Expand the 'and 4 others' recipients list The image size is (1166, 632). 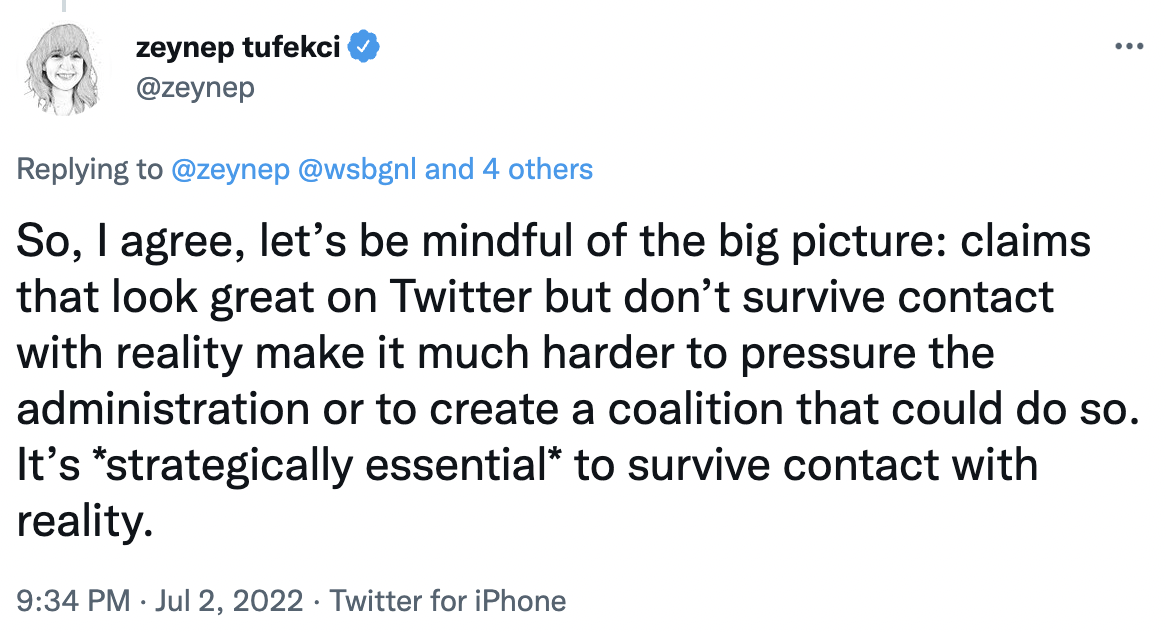point(509,169)
